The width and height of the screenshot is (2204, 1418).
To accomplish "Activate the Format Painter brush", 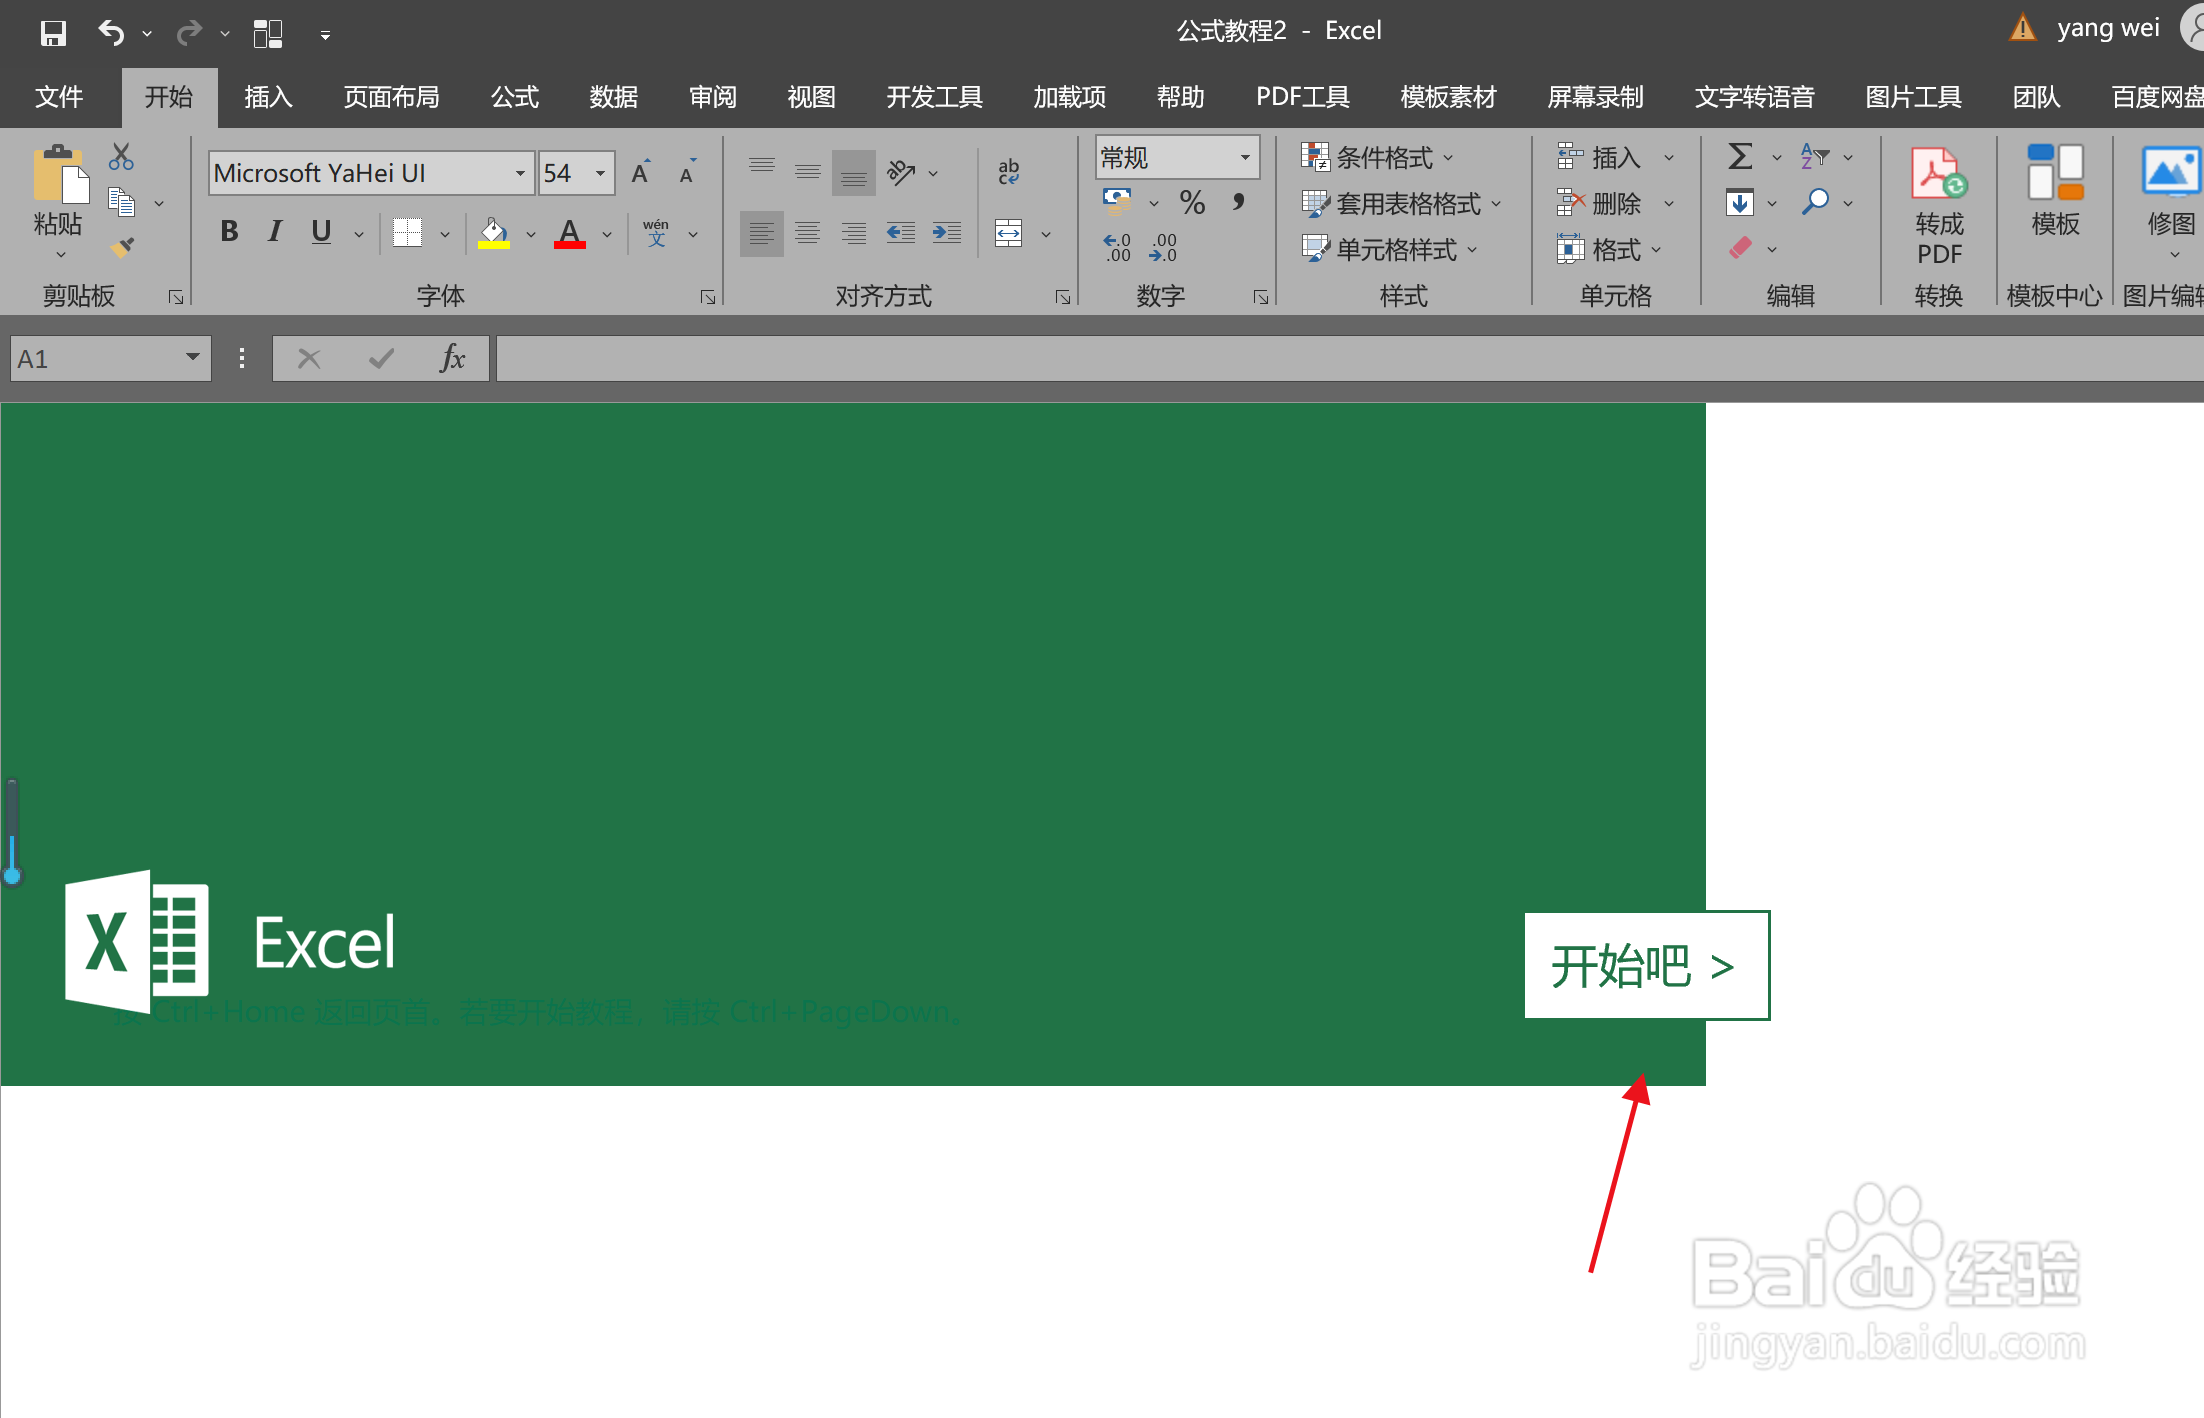I will click(x=121, y=246).
